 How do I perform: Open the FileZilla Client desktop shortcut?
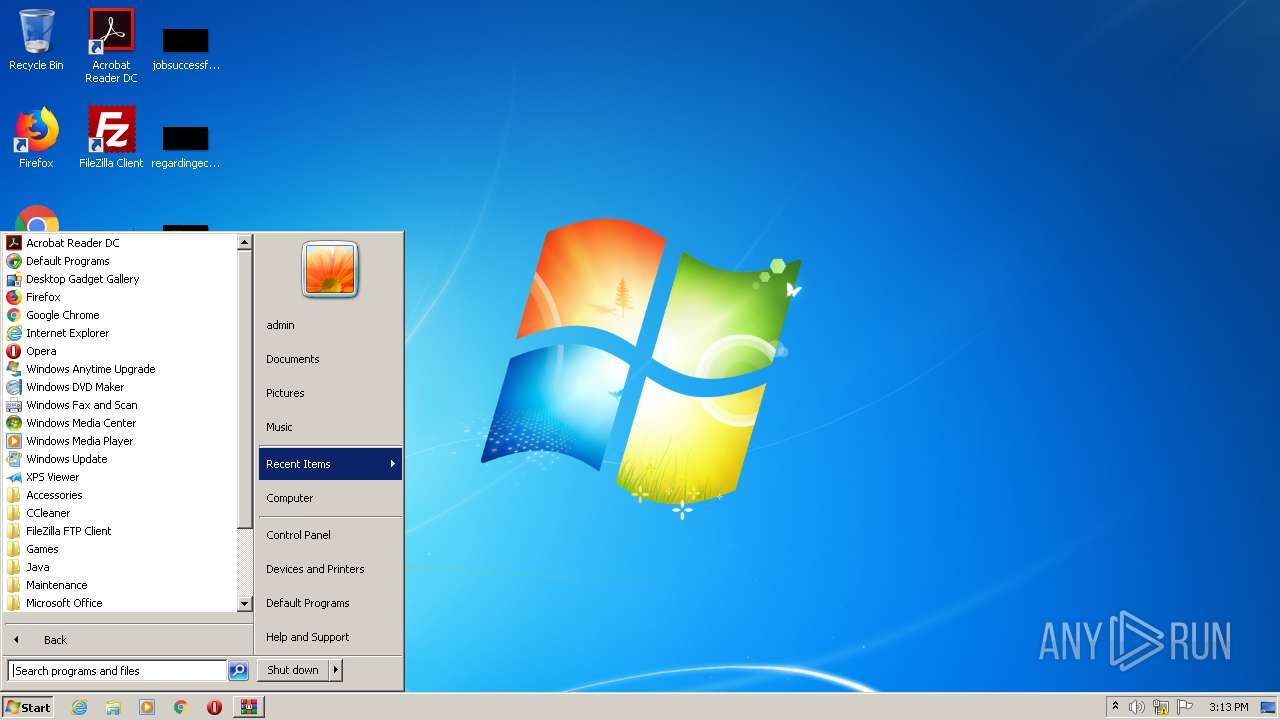pos(111,138)
